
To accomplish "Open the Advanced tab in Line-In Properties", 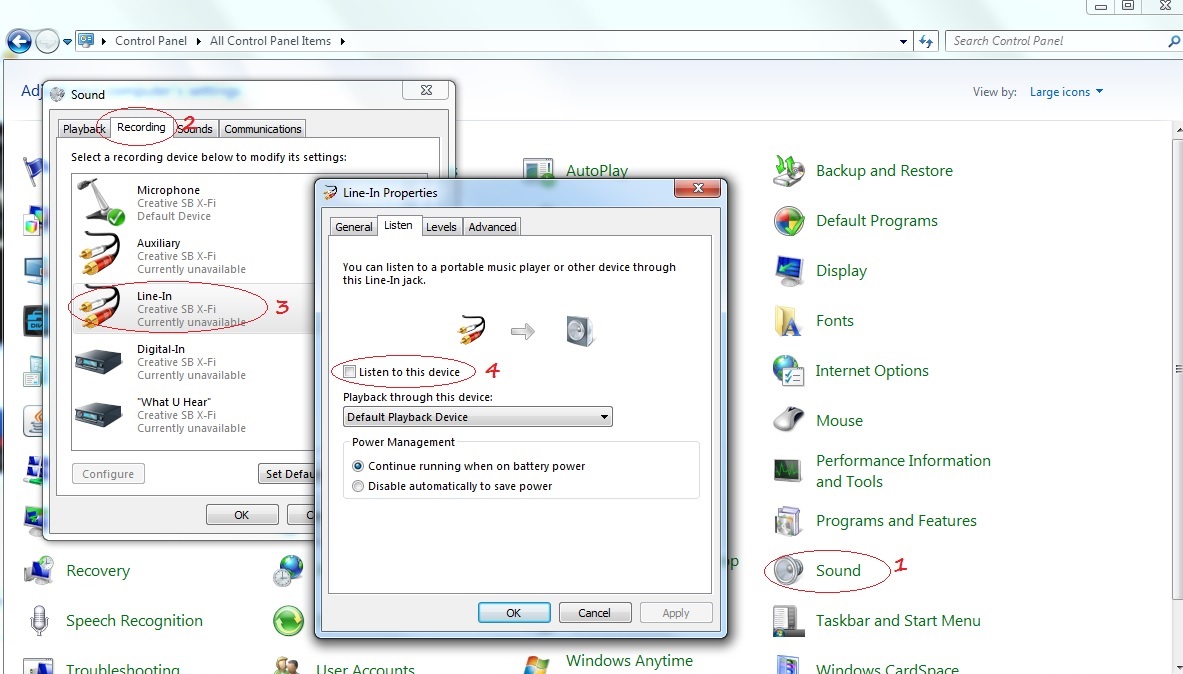I will (492, 227).
